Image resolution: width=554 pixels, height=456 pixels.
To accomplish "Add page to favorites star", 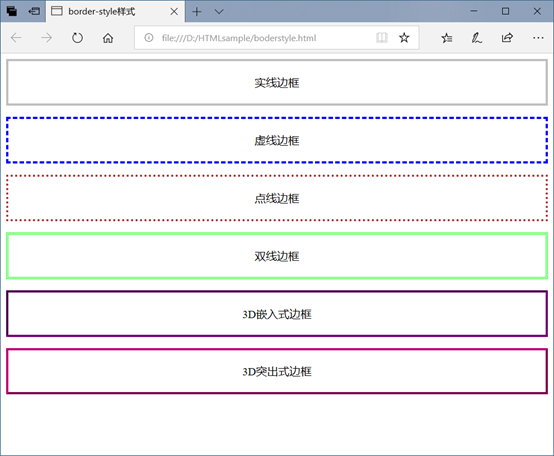I will 404,38.
